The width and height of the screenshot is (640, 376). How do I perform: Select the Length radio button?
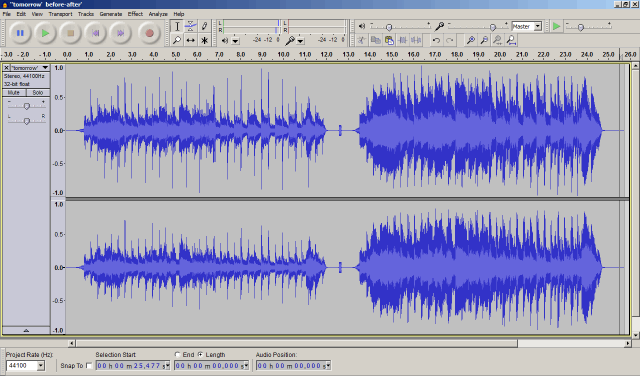pyautogui.click(x=200, y=354)
